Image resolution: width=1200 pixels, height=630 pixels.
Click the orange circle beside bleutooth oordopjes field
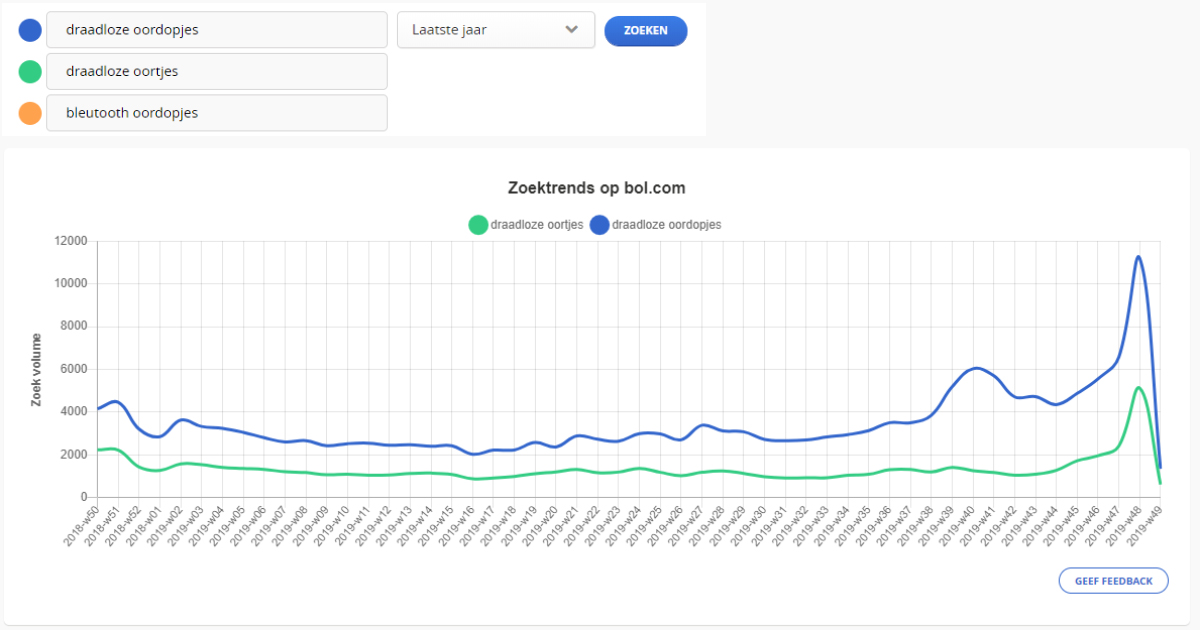click(x=30, y=113)
